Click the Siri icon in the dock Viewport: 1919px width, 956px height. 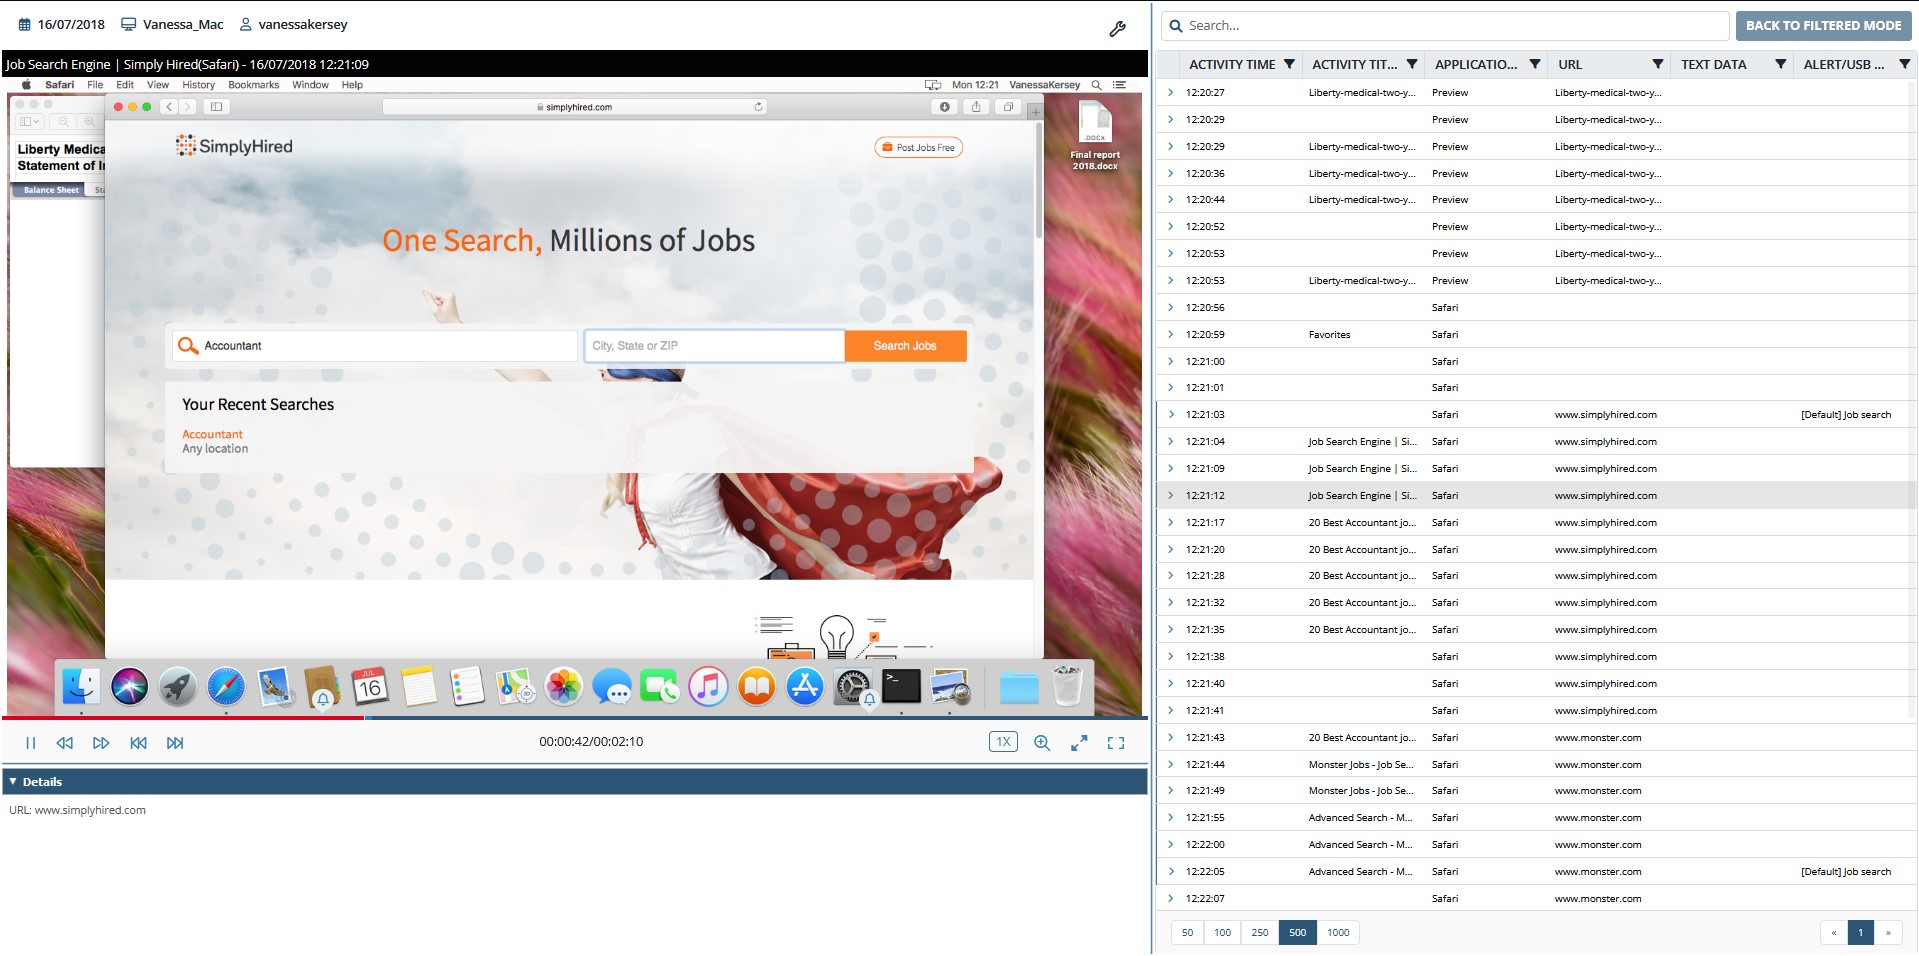pos(129,687)
